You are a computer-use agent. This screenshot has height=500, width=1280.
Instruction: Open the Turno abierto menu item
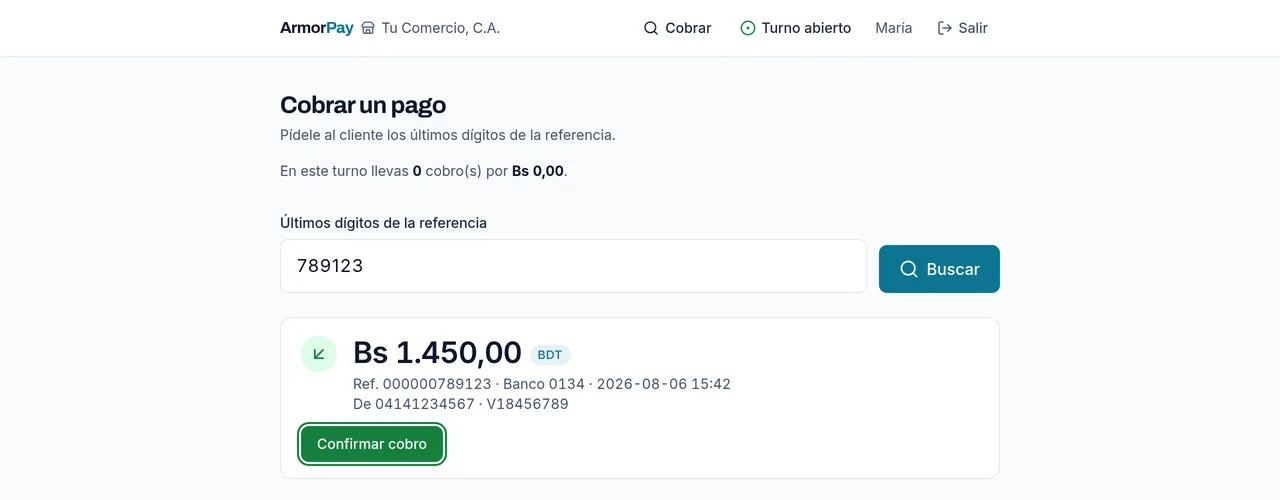coord(796,28)
